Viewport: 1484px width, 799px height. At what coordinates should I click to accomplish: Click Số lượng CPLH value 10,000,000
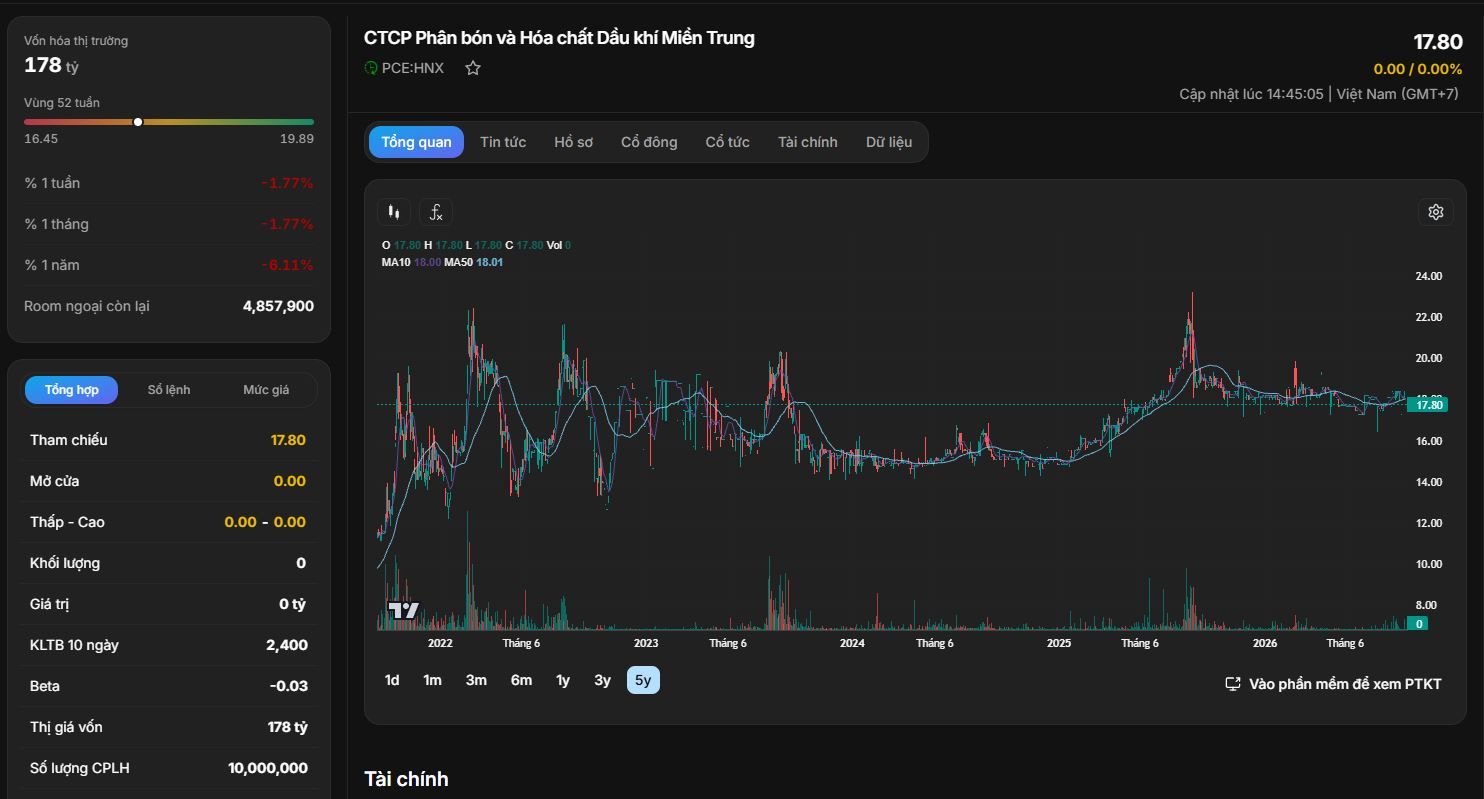268,768
